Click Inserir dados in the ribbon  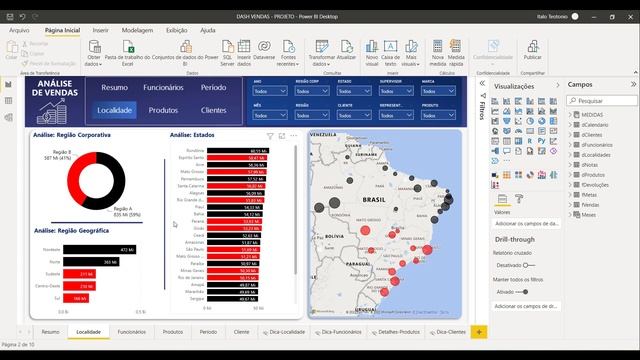[x=244, y=53]
